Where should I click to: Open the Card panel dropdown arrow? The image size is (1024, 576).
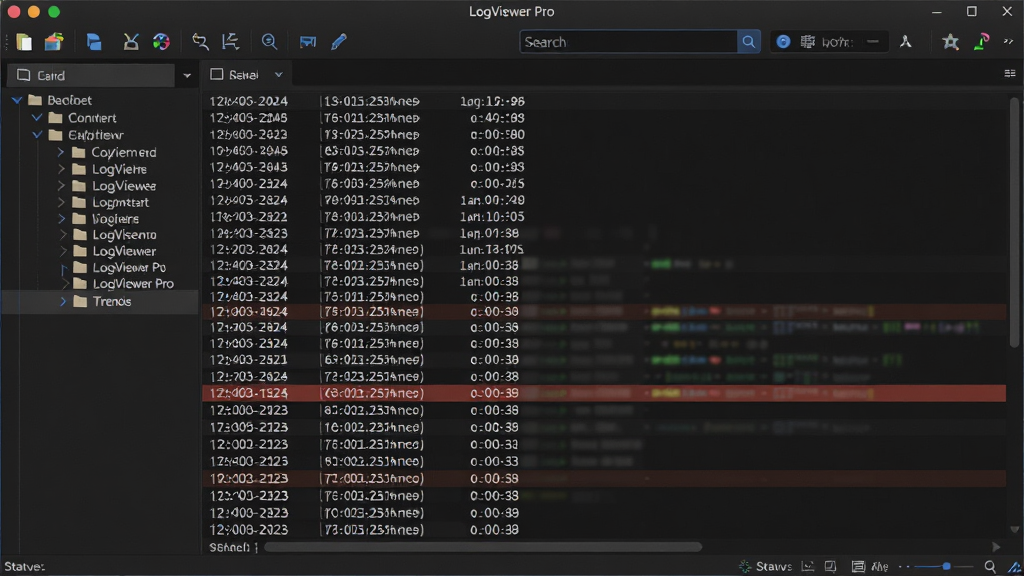[x=187, y=76]
